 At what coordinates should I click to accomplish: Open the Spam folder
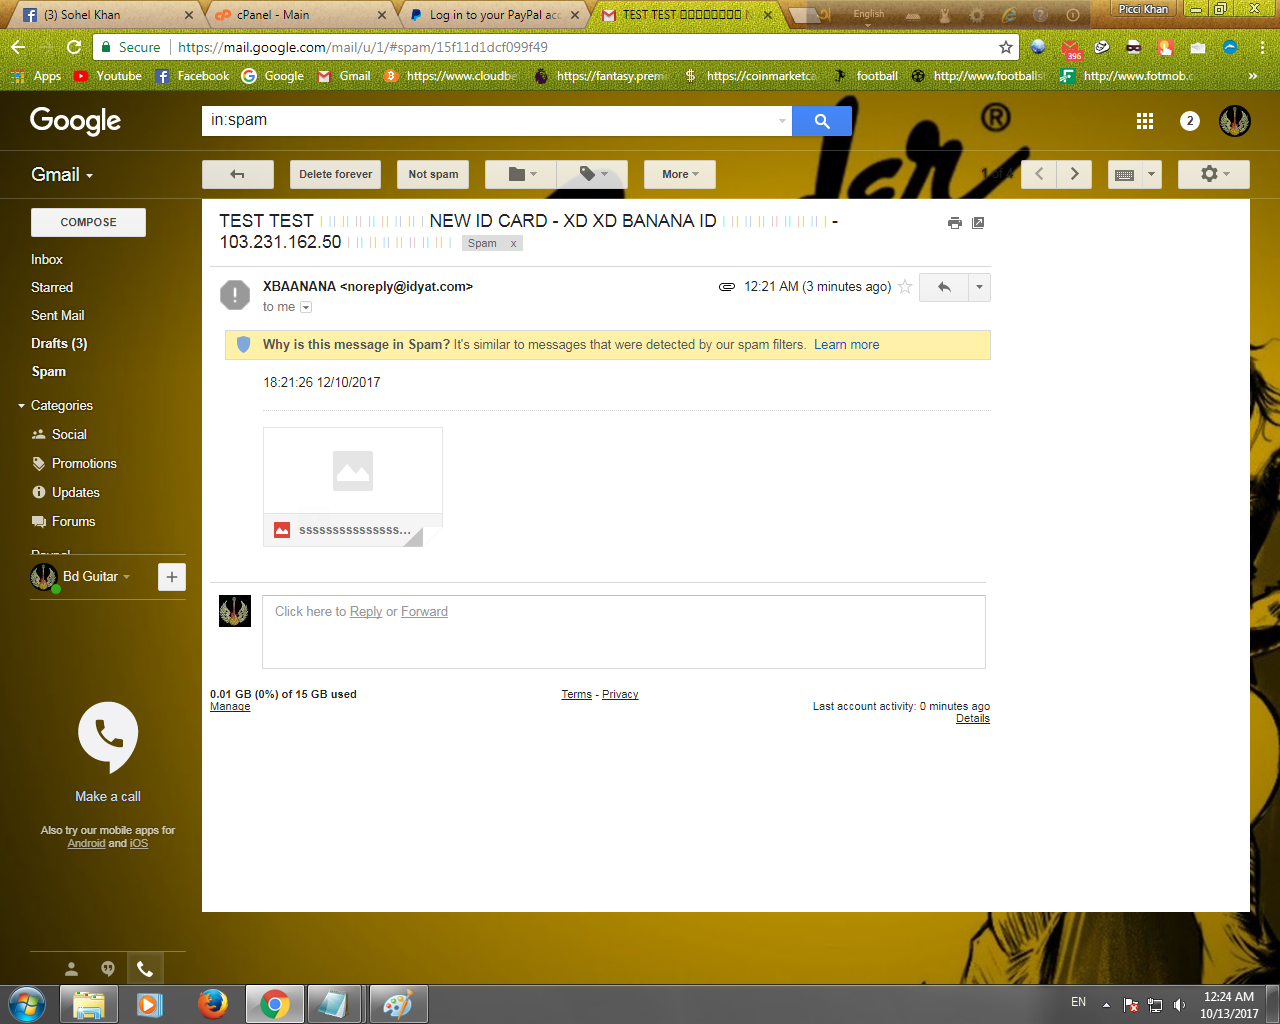point(48,371)
